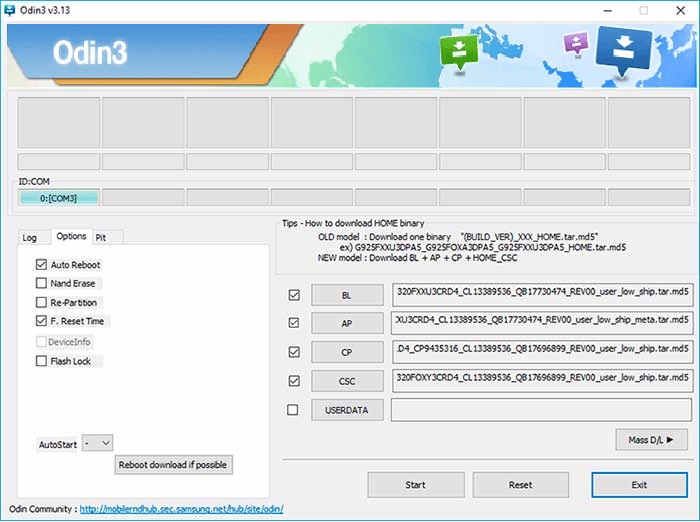
Task: Enable the Re-Partition checkbox
Action: [x=41, y=302]
